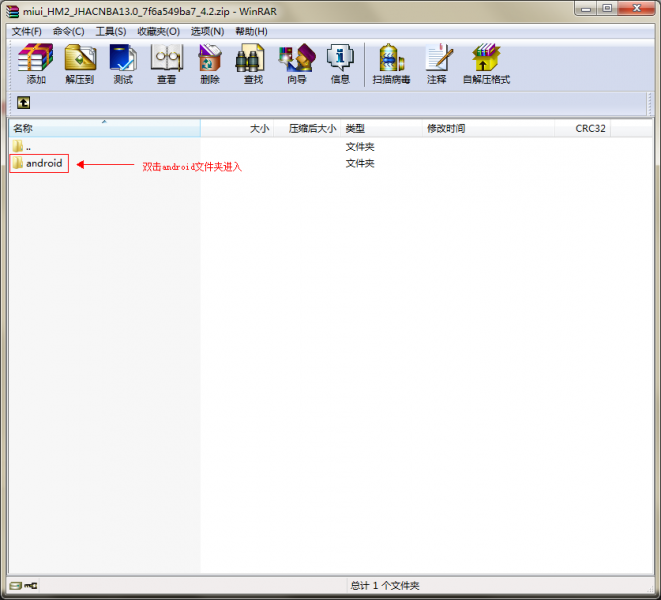The image size is (661, 600).
Task: Open the Options (选项) menu
Action: pyautogui.click(x=207, y=32)
